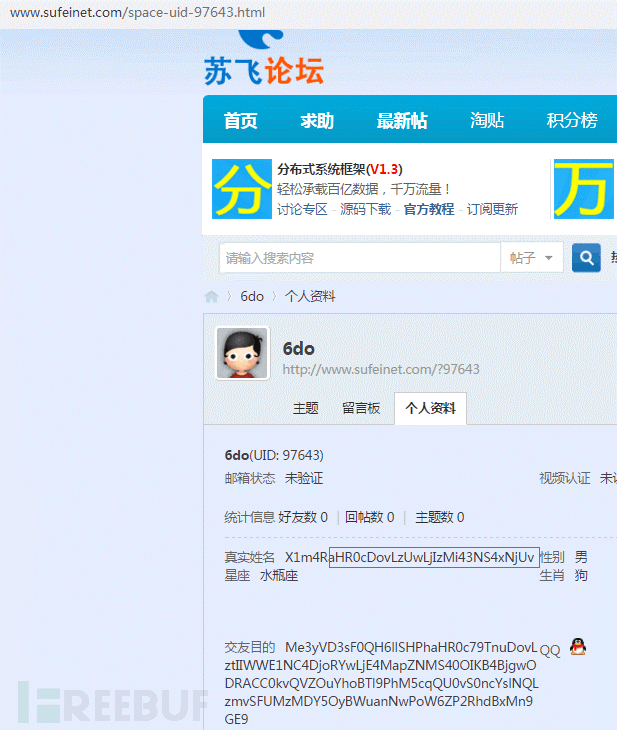The height and width of the screenshot is (730, 617).
Task: Click the 分布式系统框架(V1.3) title link
Action: pos(340,169)
